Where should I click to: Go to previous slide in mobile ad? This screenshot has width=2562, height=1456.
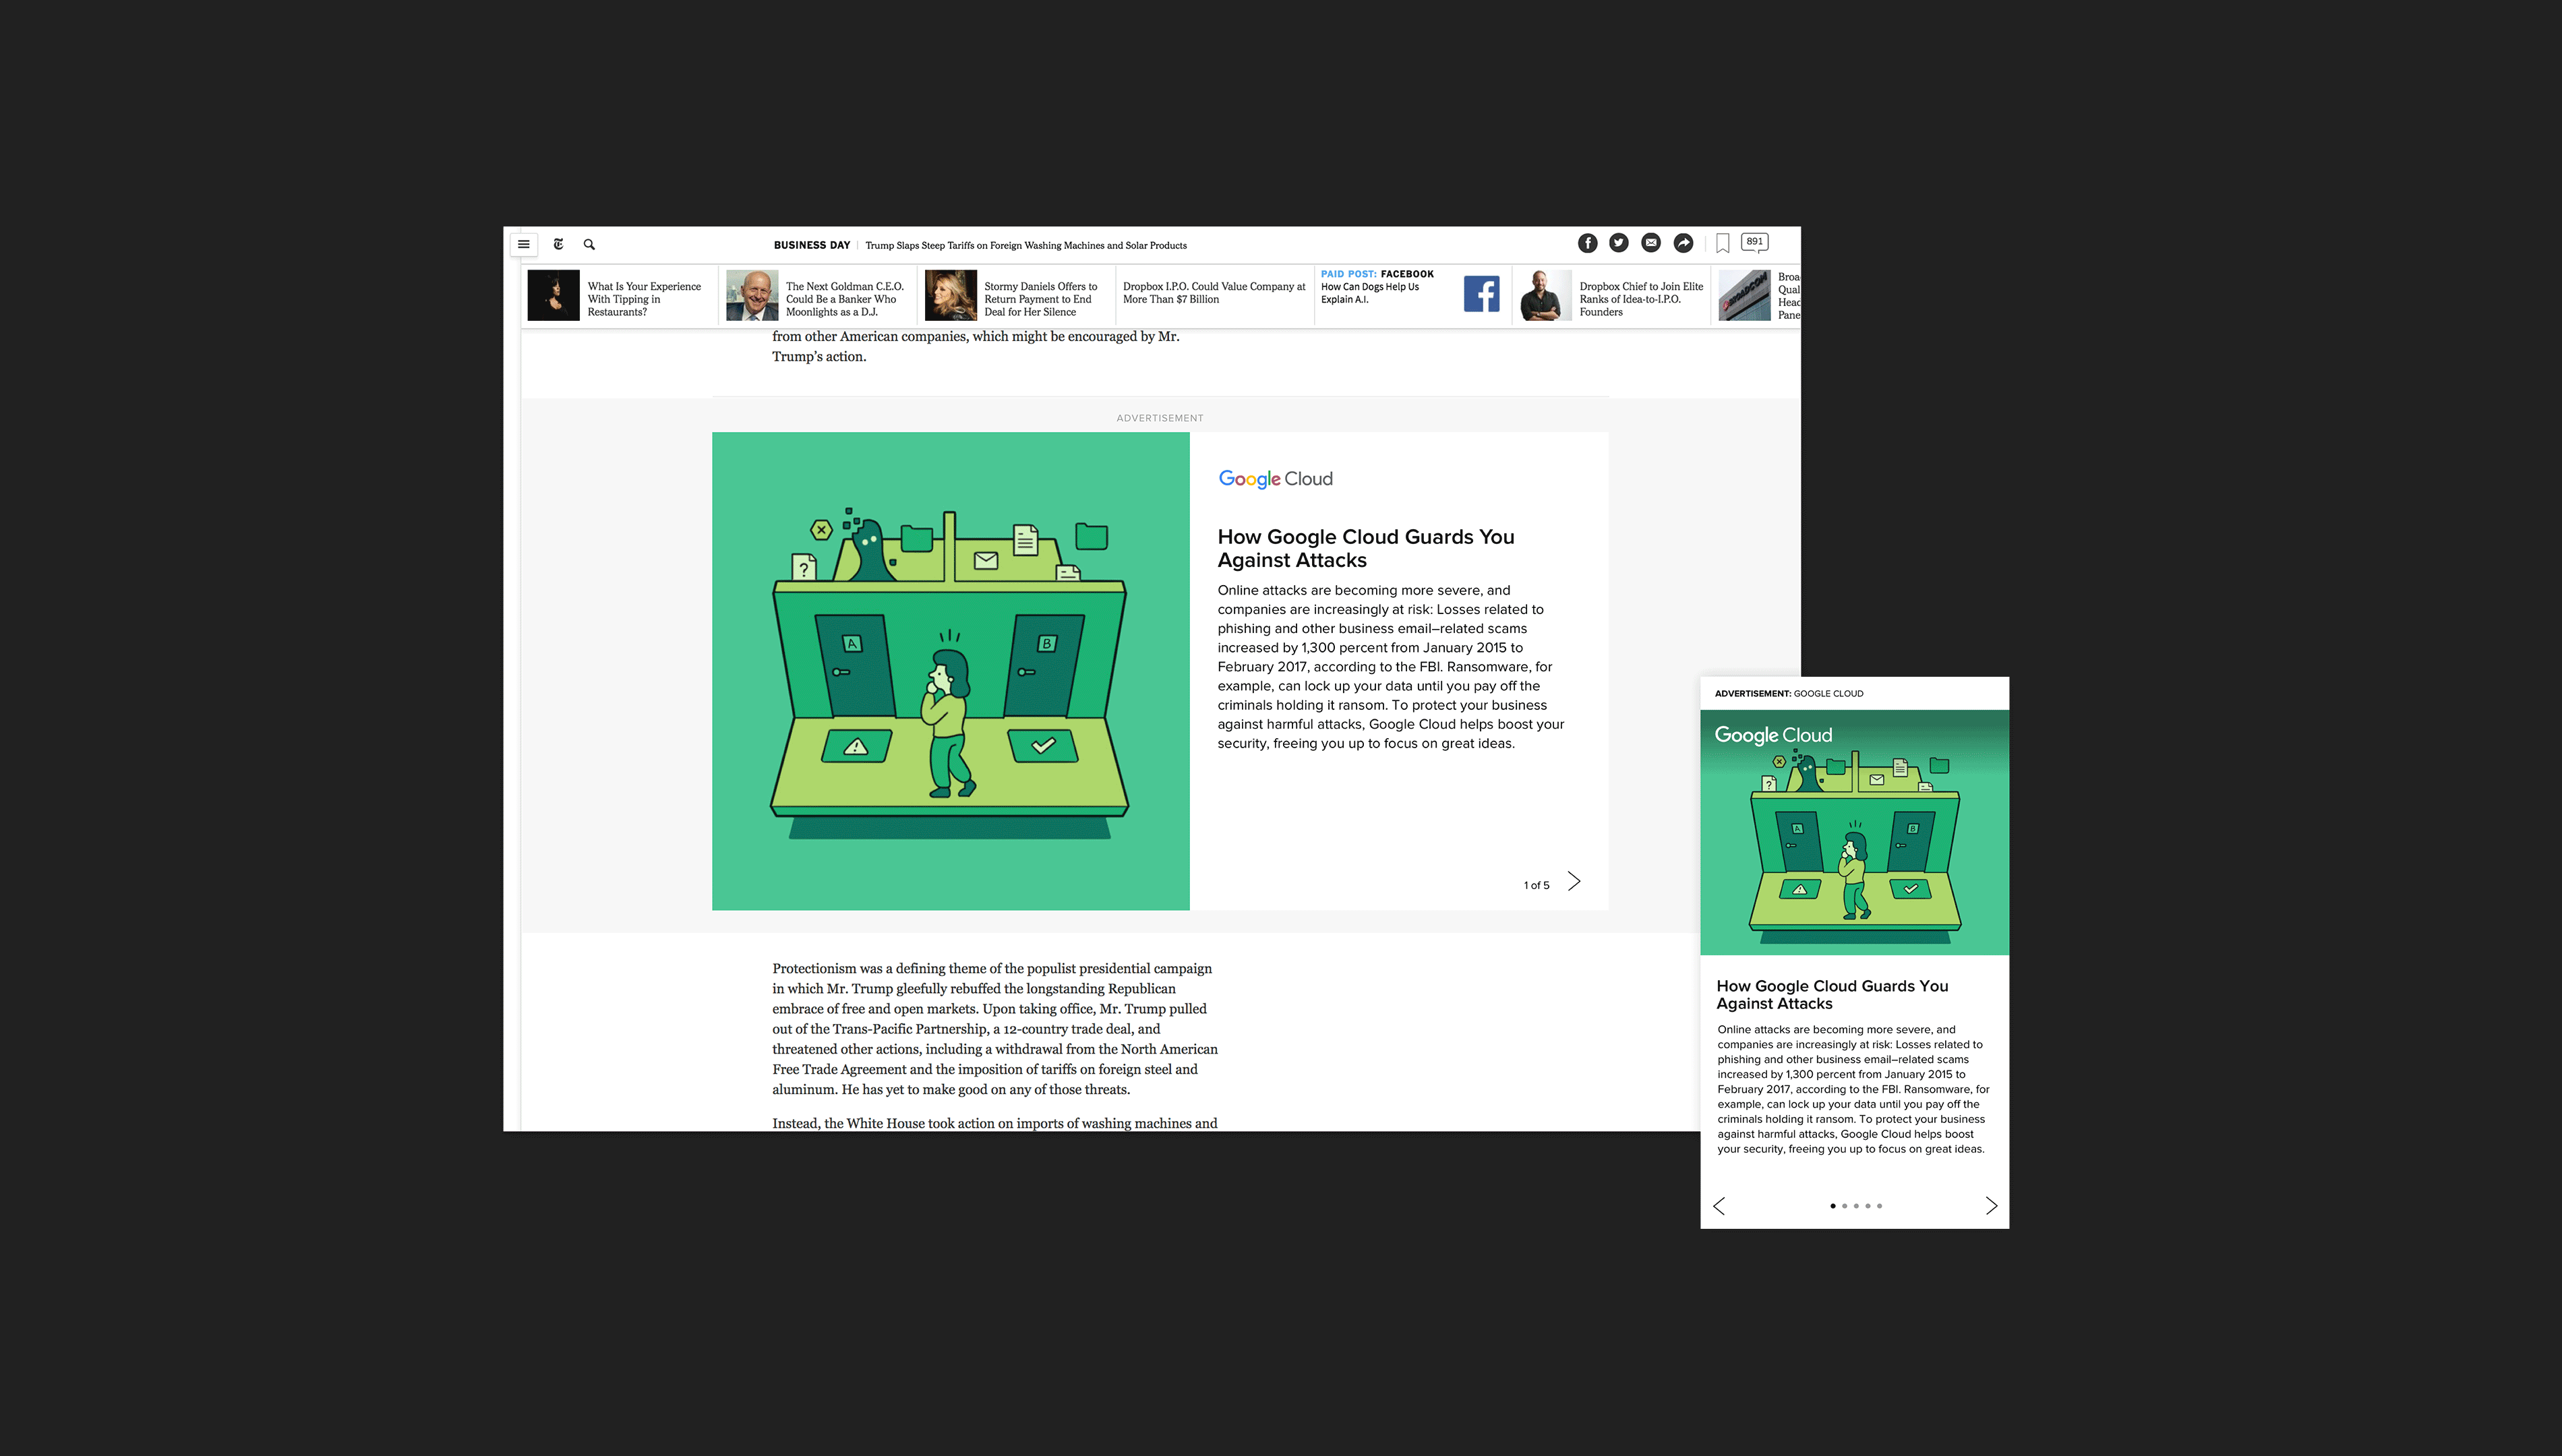coord(1719,1206)
